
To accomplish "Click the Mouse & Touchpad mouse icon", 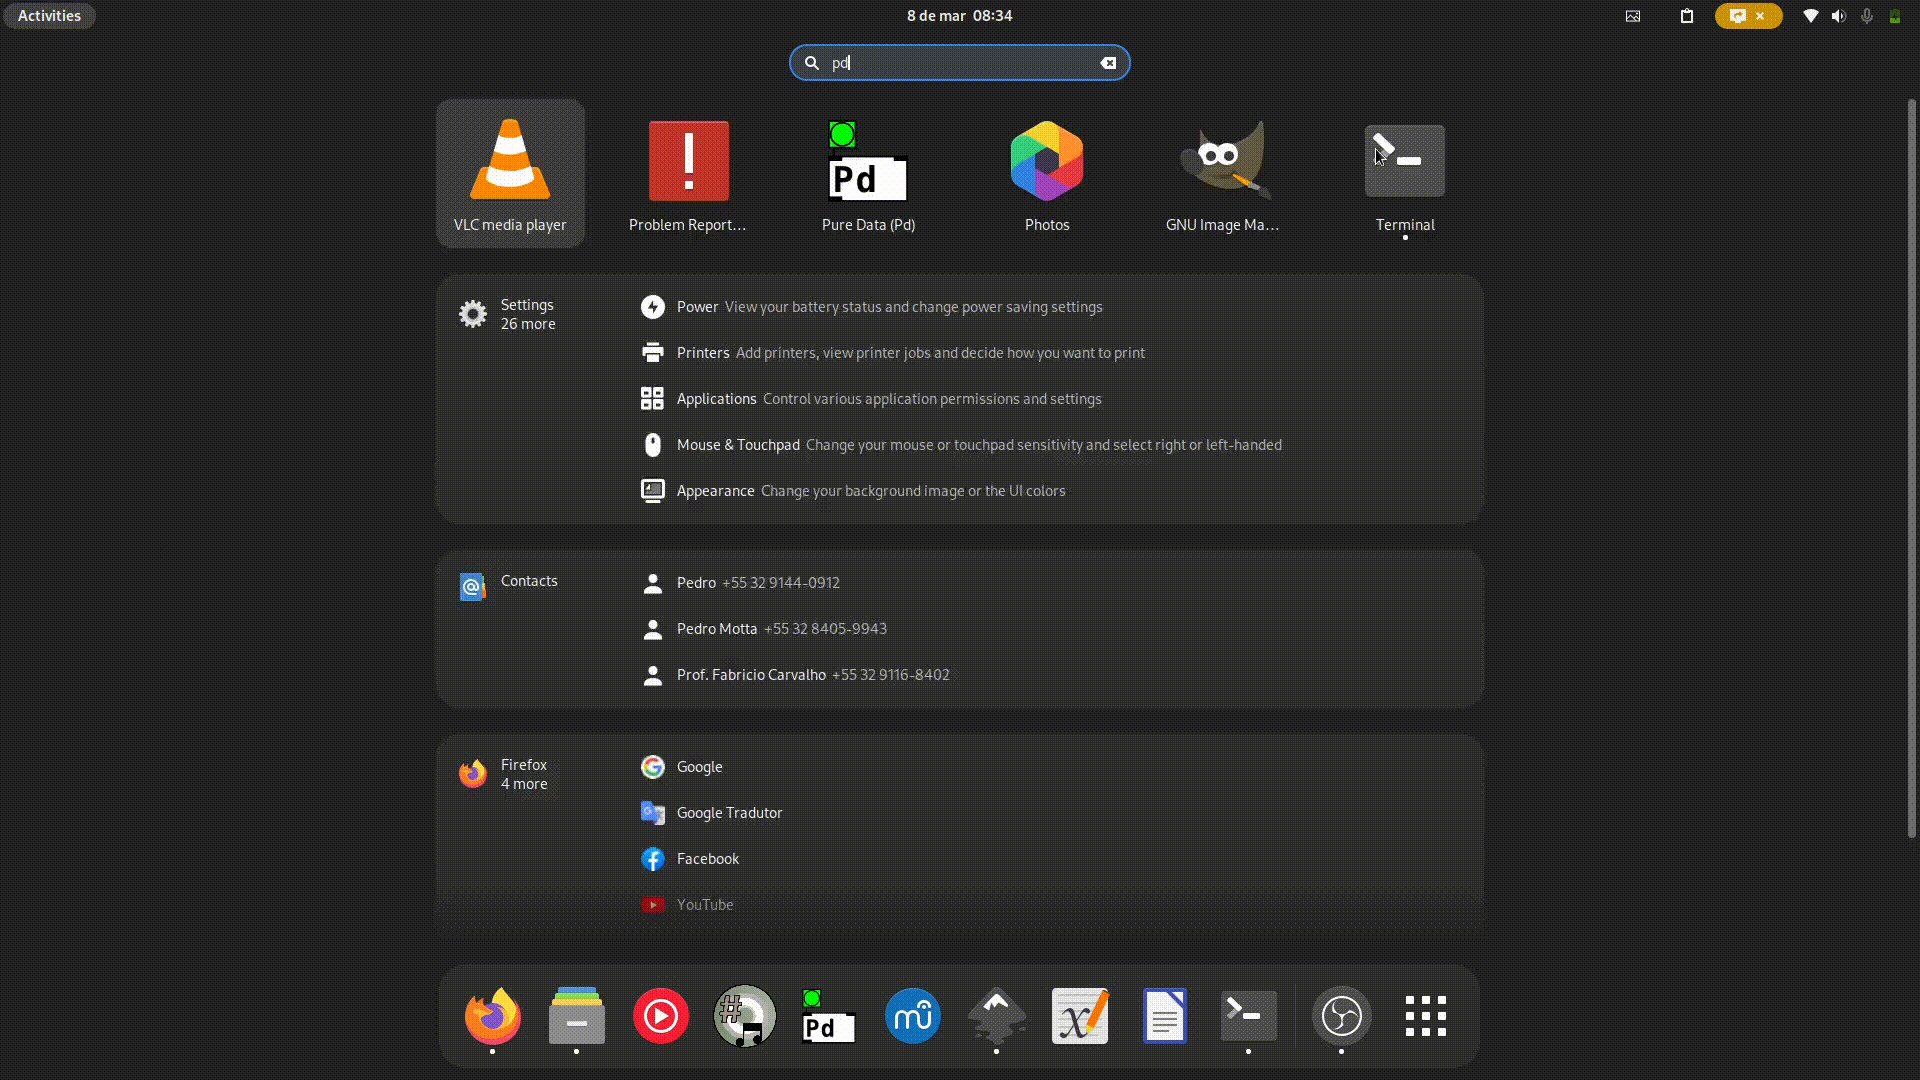I will coord(653,445).
